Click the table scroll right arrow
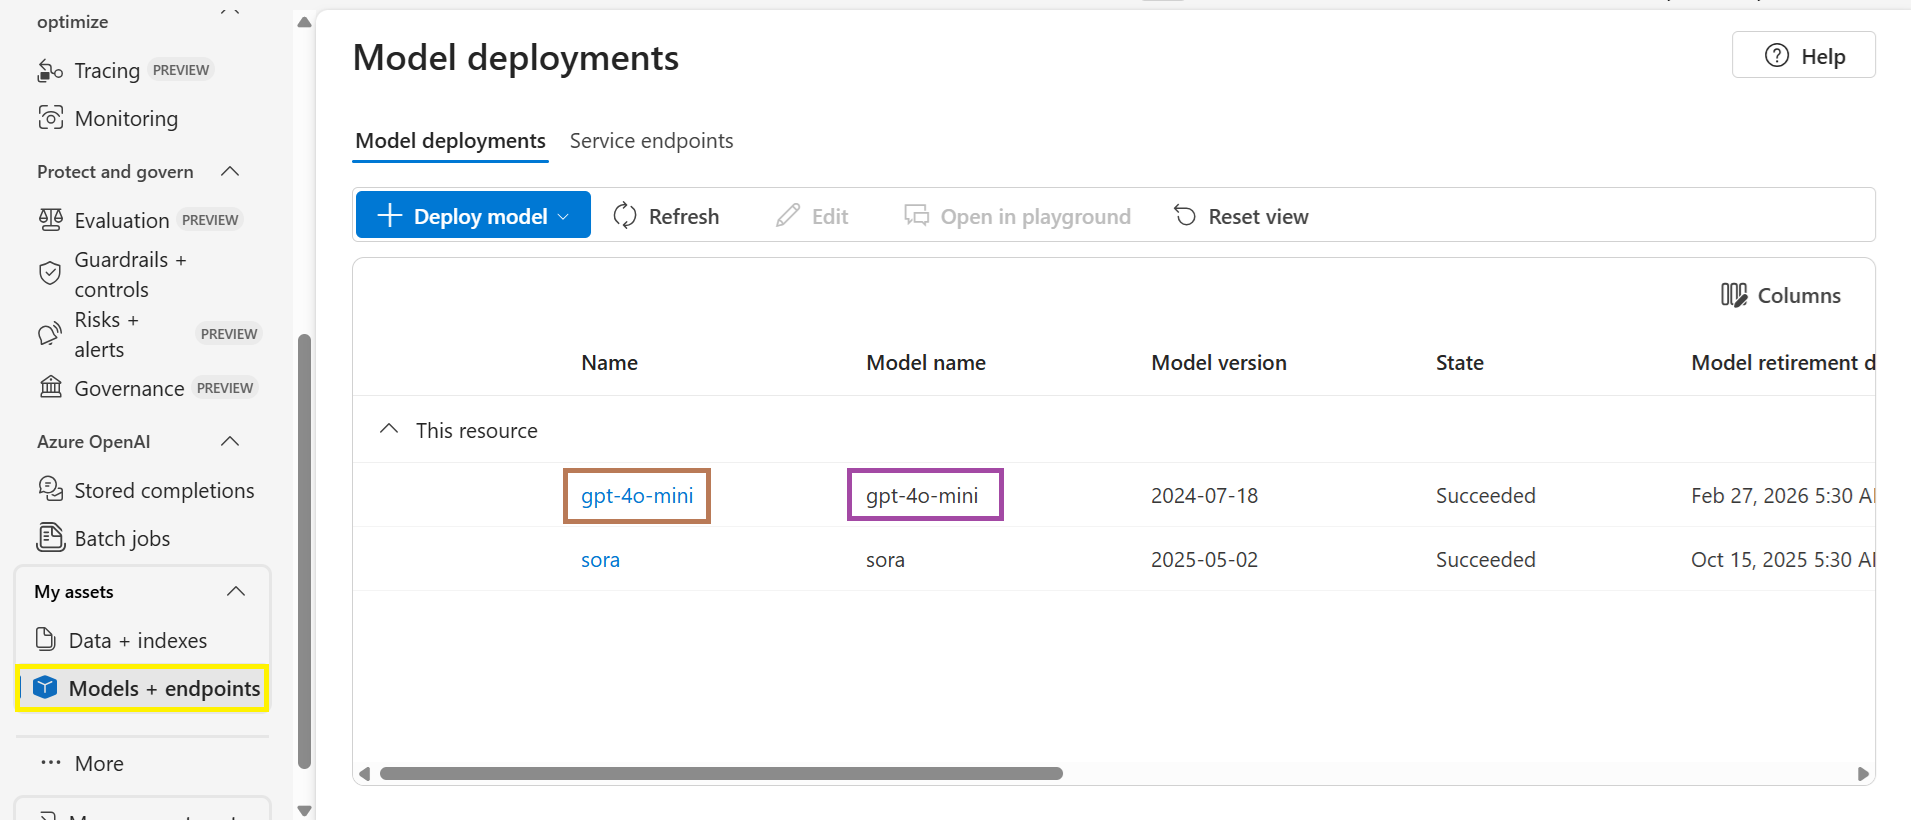 [1862, 773]
